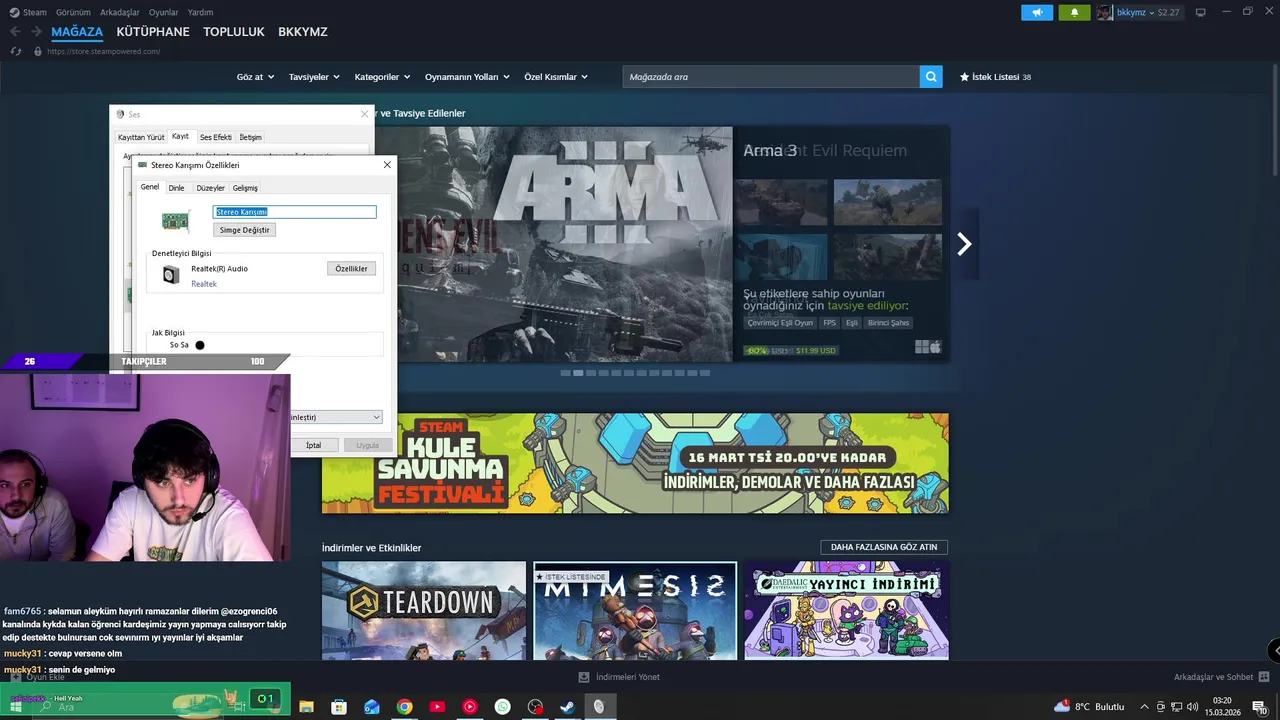The width and height of the screenshot is (1280, 720).
Task: Go back with the left arrow
Action: (15, 32)
